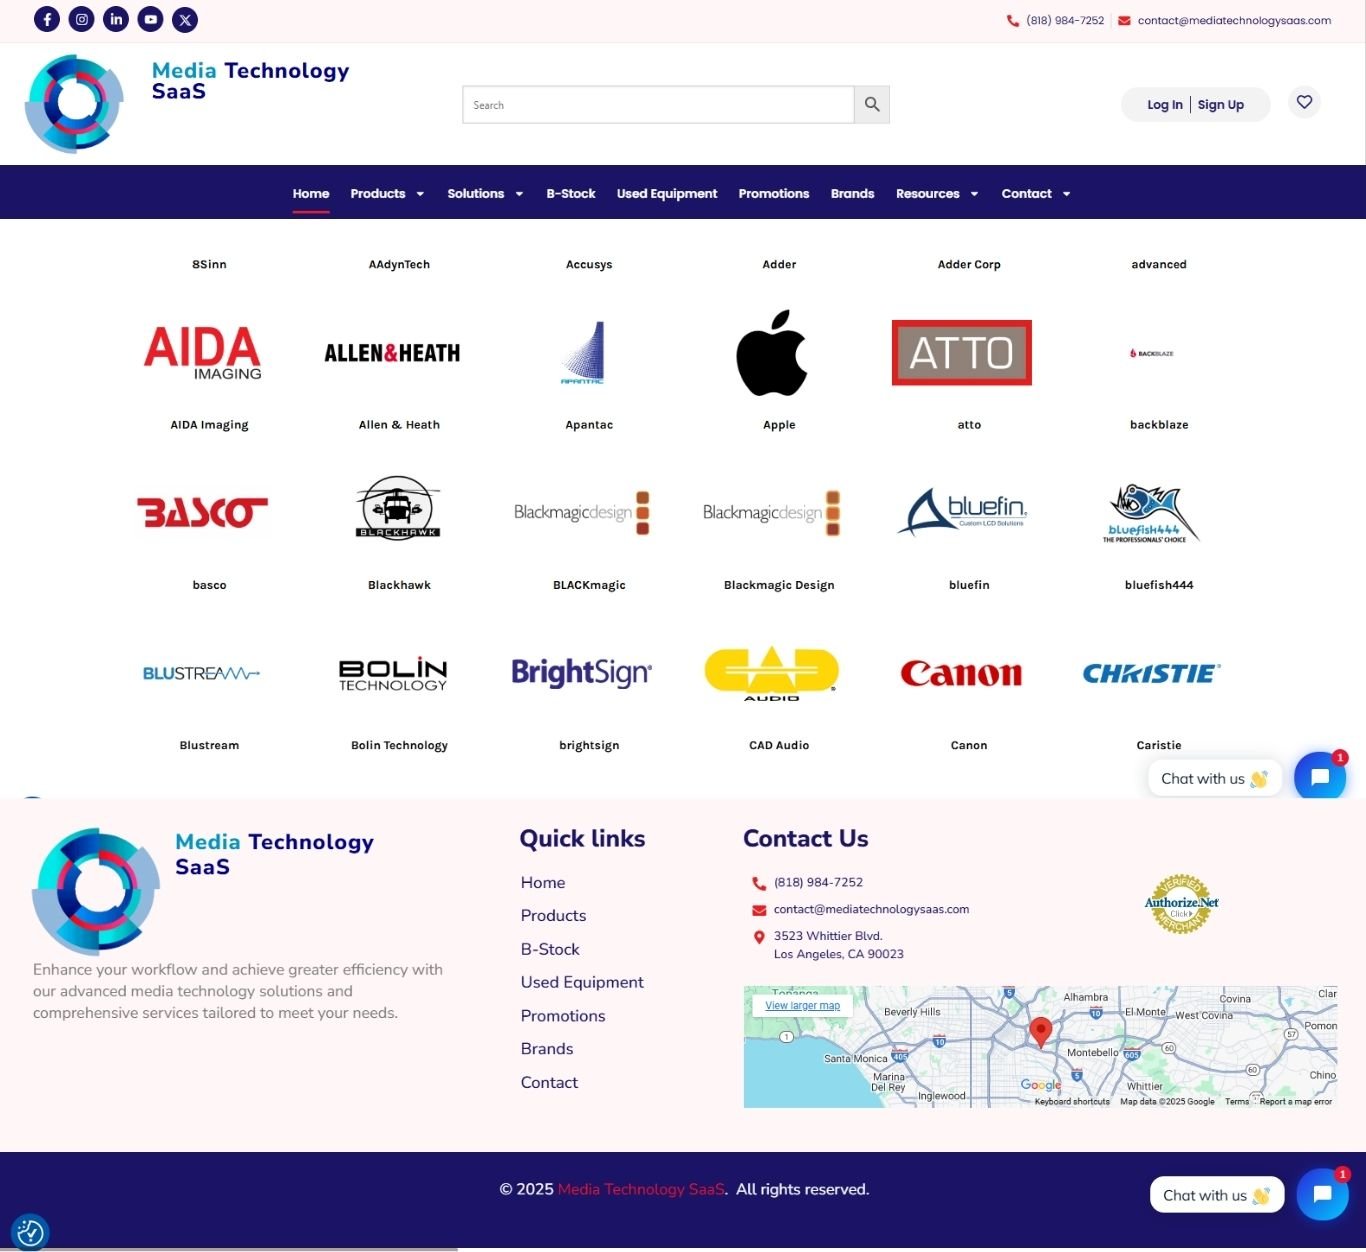Expand the Products menu dropdown arrow
Viewport: 1366px width, 1252px height.
click(x=420, y=194)
